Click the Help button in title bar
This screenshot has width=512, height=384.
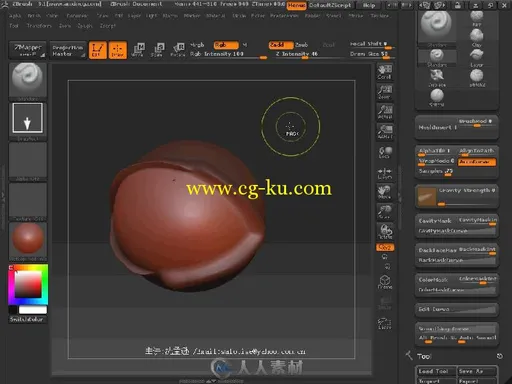pos(369,5)
